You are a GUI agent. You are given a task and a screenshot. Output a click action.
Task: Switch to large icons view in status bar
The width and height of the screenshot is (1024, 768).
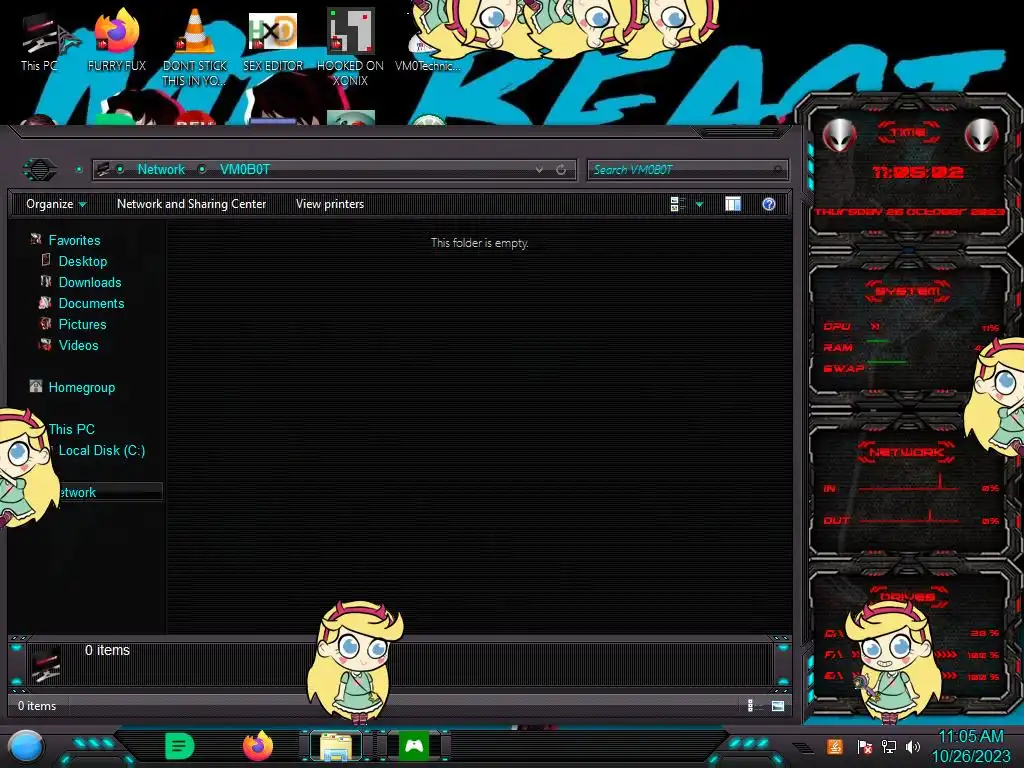pos(777,705)
